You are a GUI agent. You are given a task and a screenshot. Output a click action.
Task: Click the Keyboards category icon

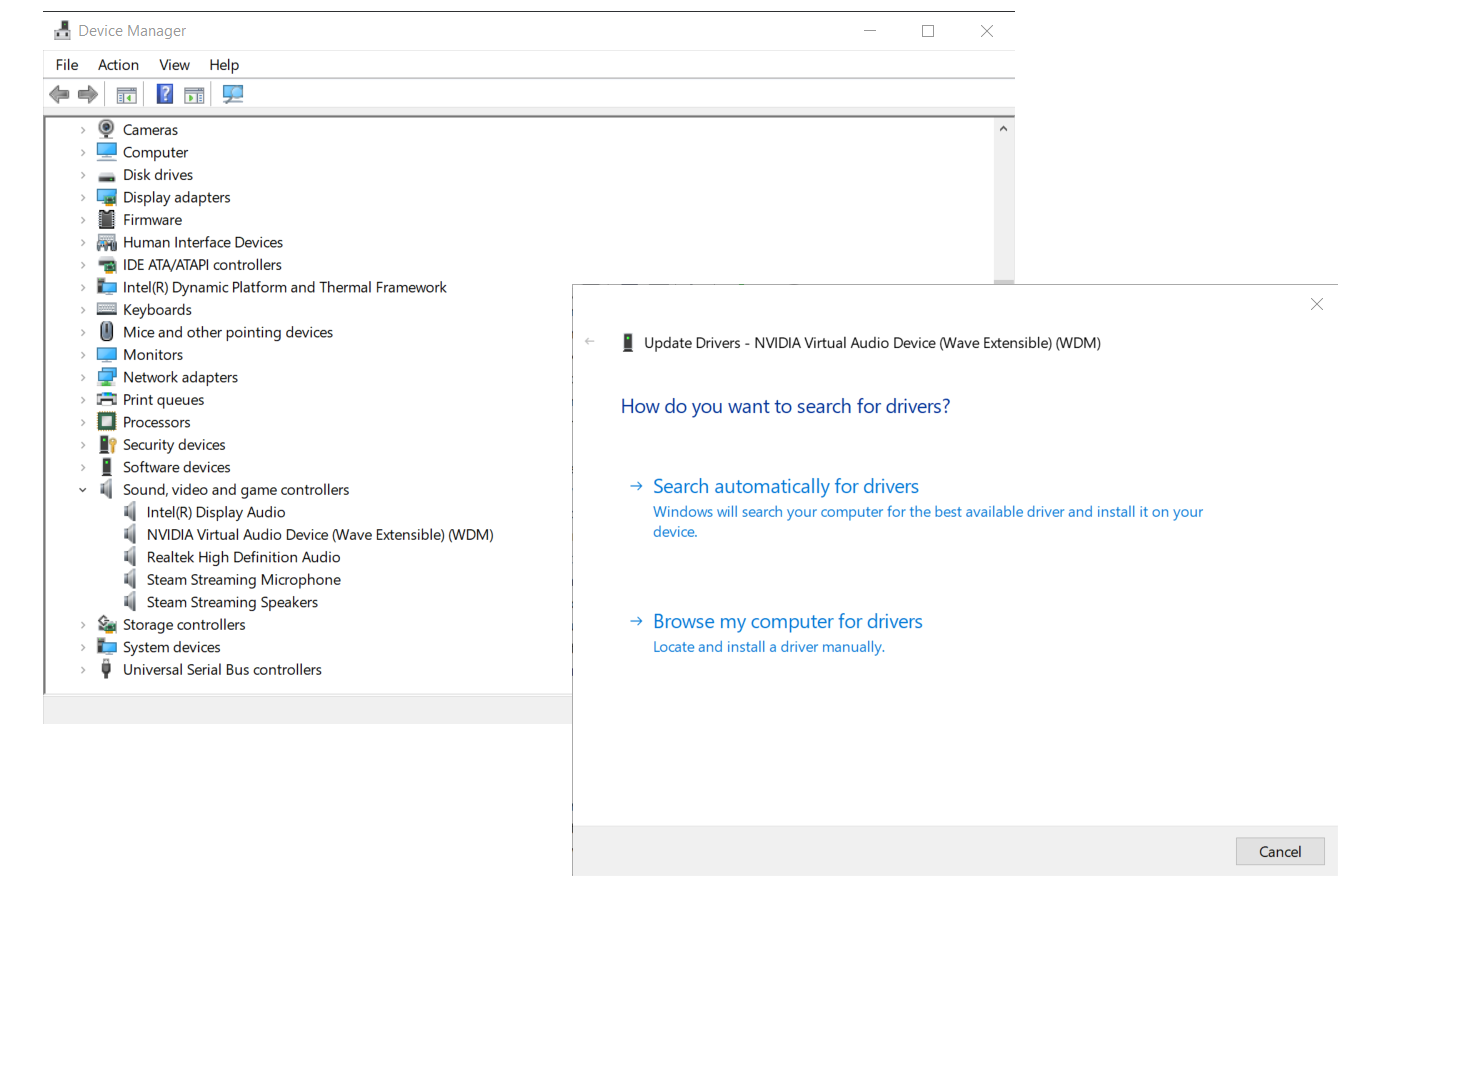click(106, 310)
